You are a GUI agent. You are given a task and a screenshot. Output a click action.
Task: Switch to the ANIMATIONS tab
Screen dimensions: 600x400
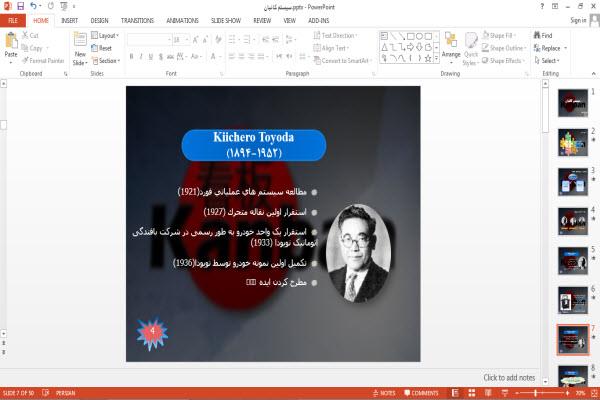tap(183, 21)
